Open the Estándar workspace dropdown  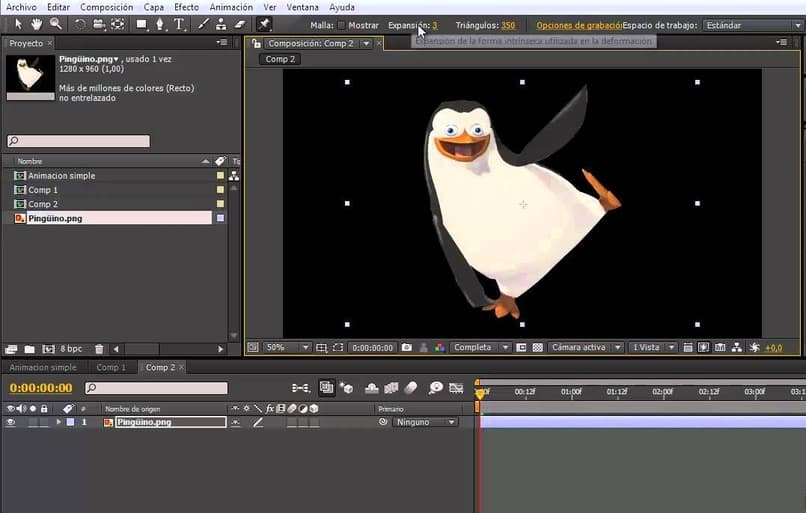pyautogui.click(x=753, y=25)
